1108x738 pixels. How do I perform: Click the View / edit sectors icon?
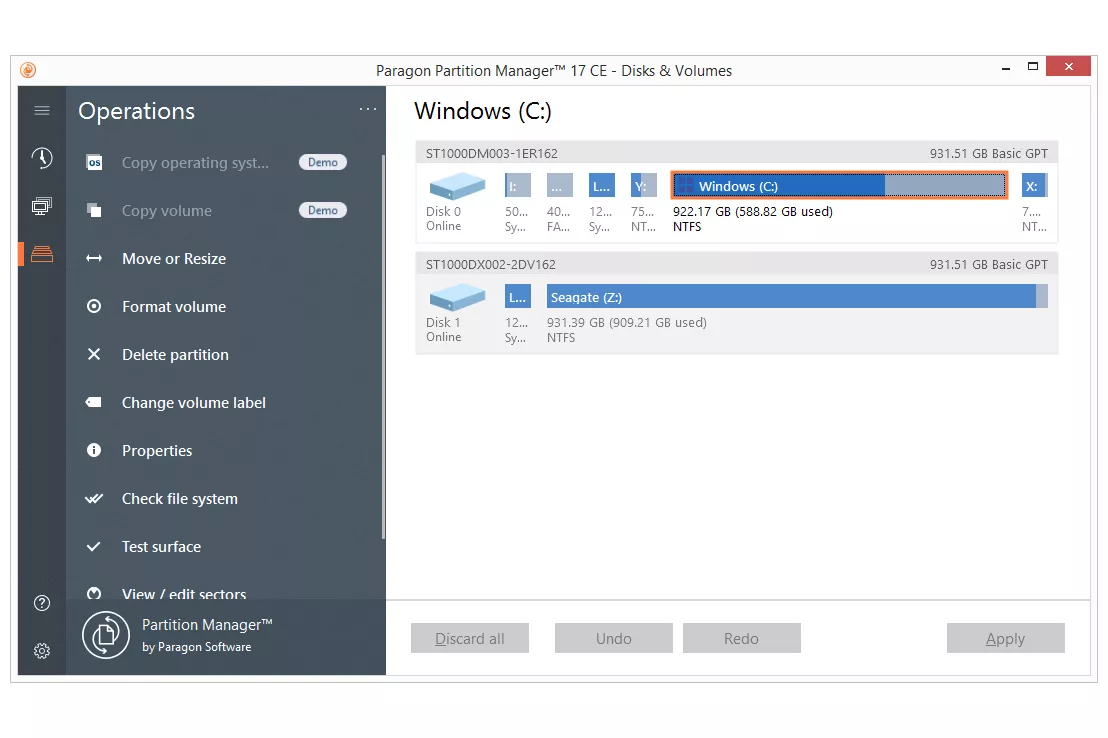(x=94, y=593)
